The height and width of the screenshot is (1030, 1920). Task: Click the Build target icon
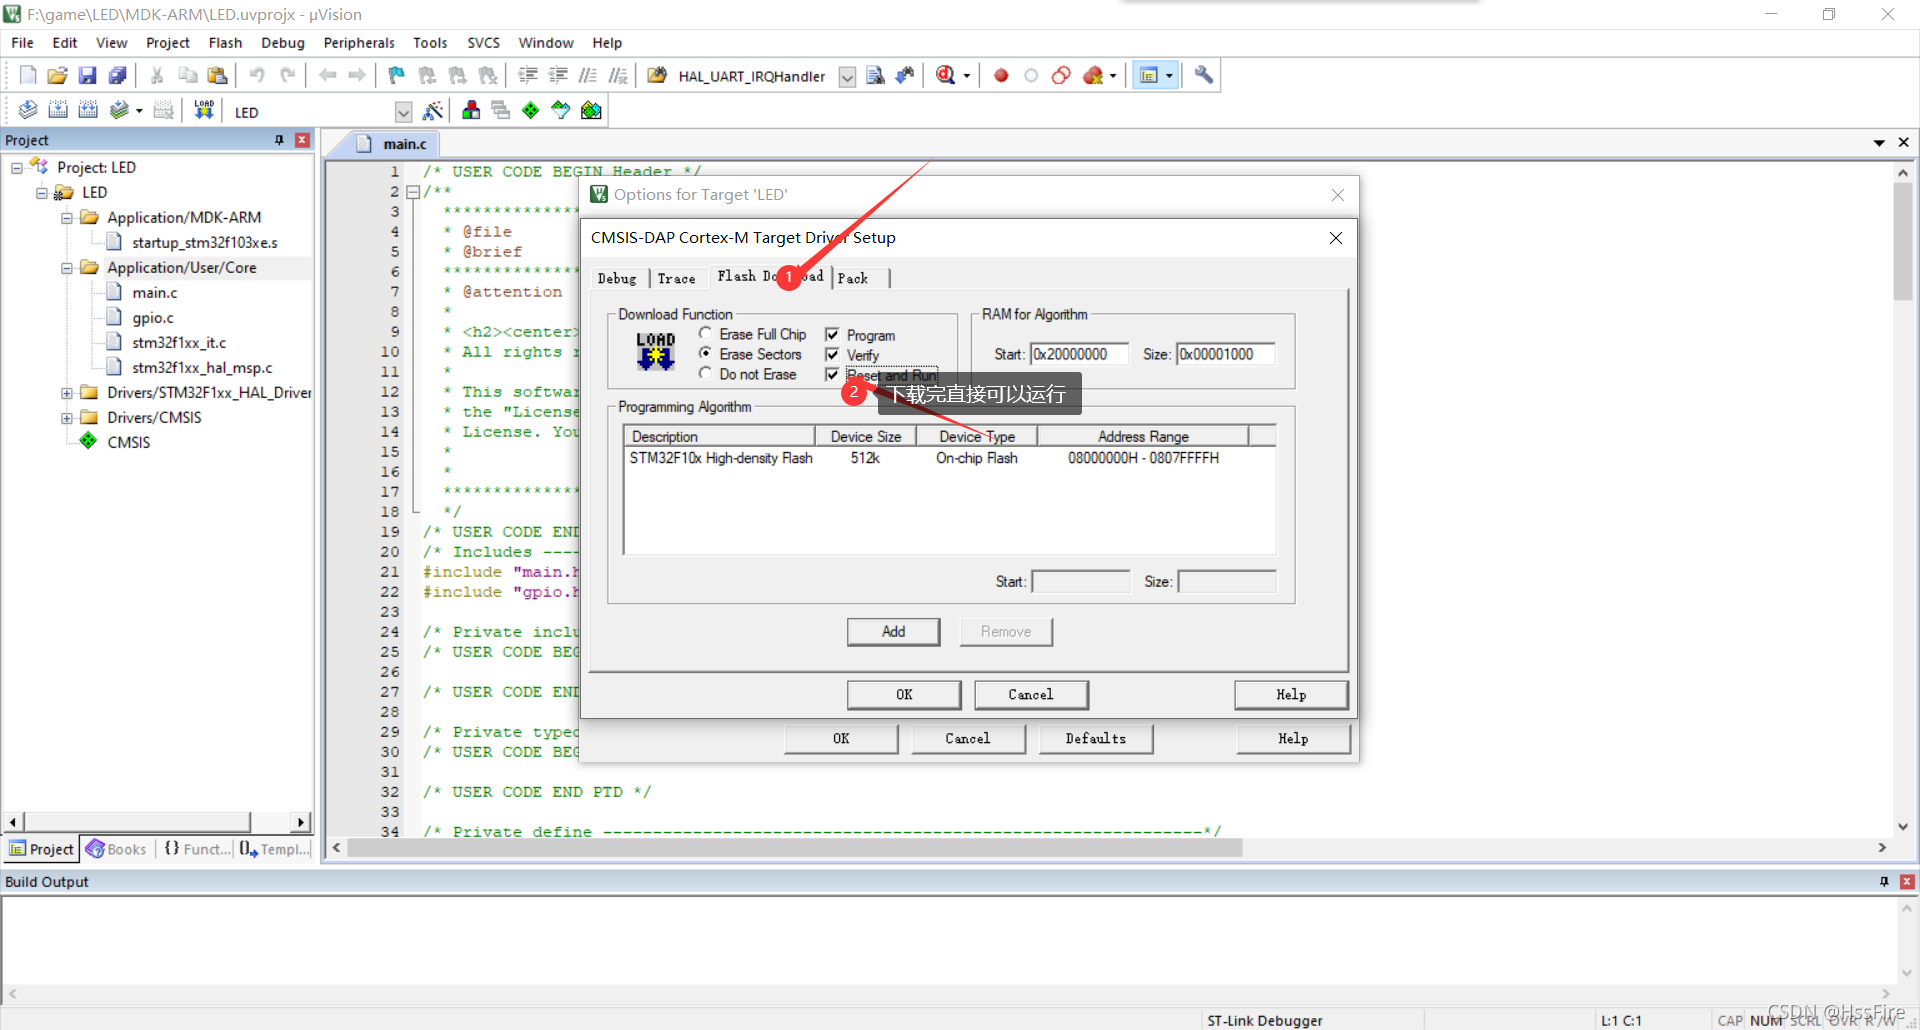tap(58, 110)
